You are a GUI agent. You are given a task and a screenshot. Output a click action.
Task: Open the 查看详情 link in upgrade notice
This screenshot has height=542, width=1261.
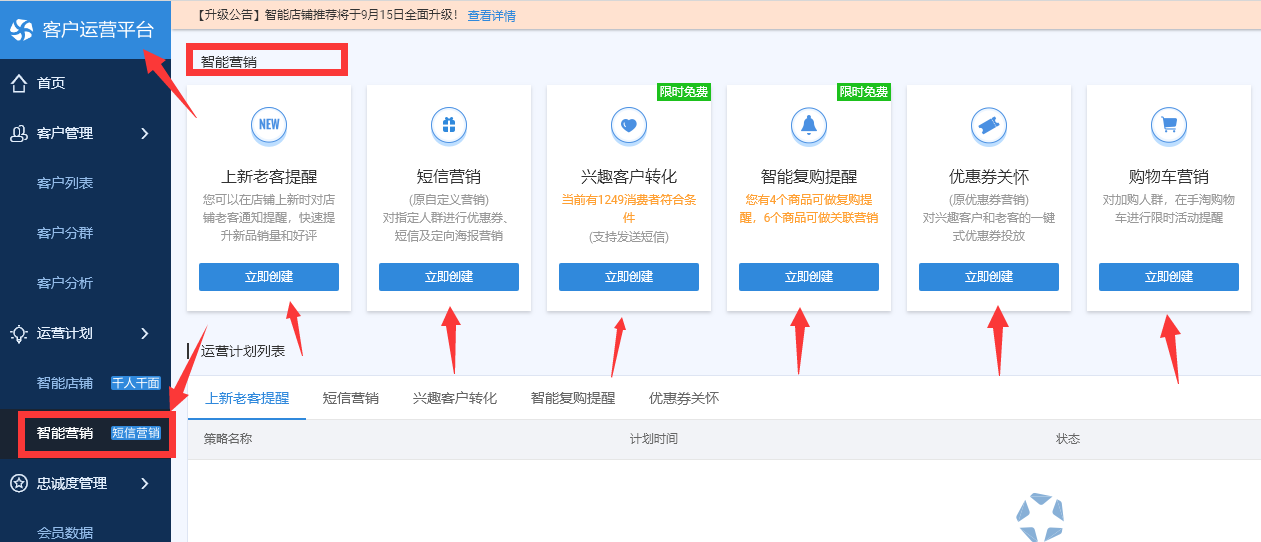(x=492, y=16)
